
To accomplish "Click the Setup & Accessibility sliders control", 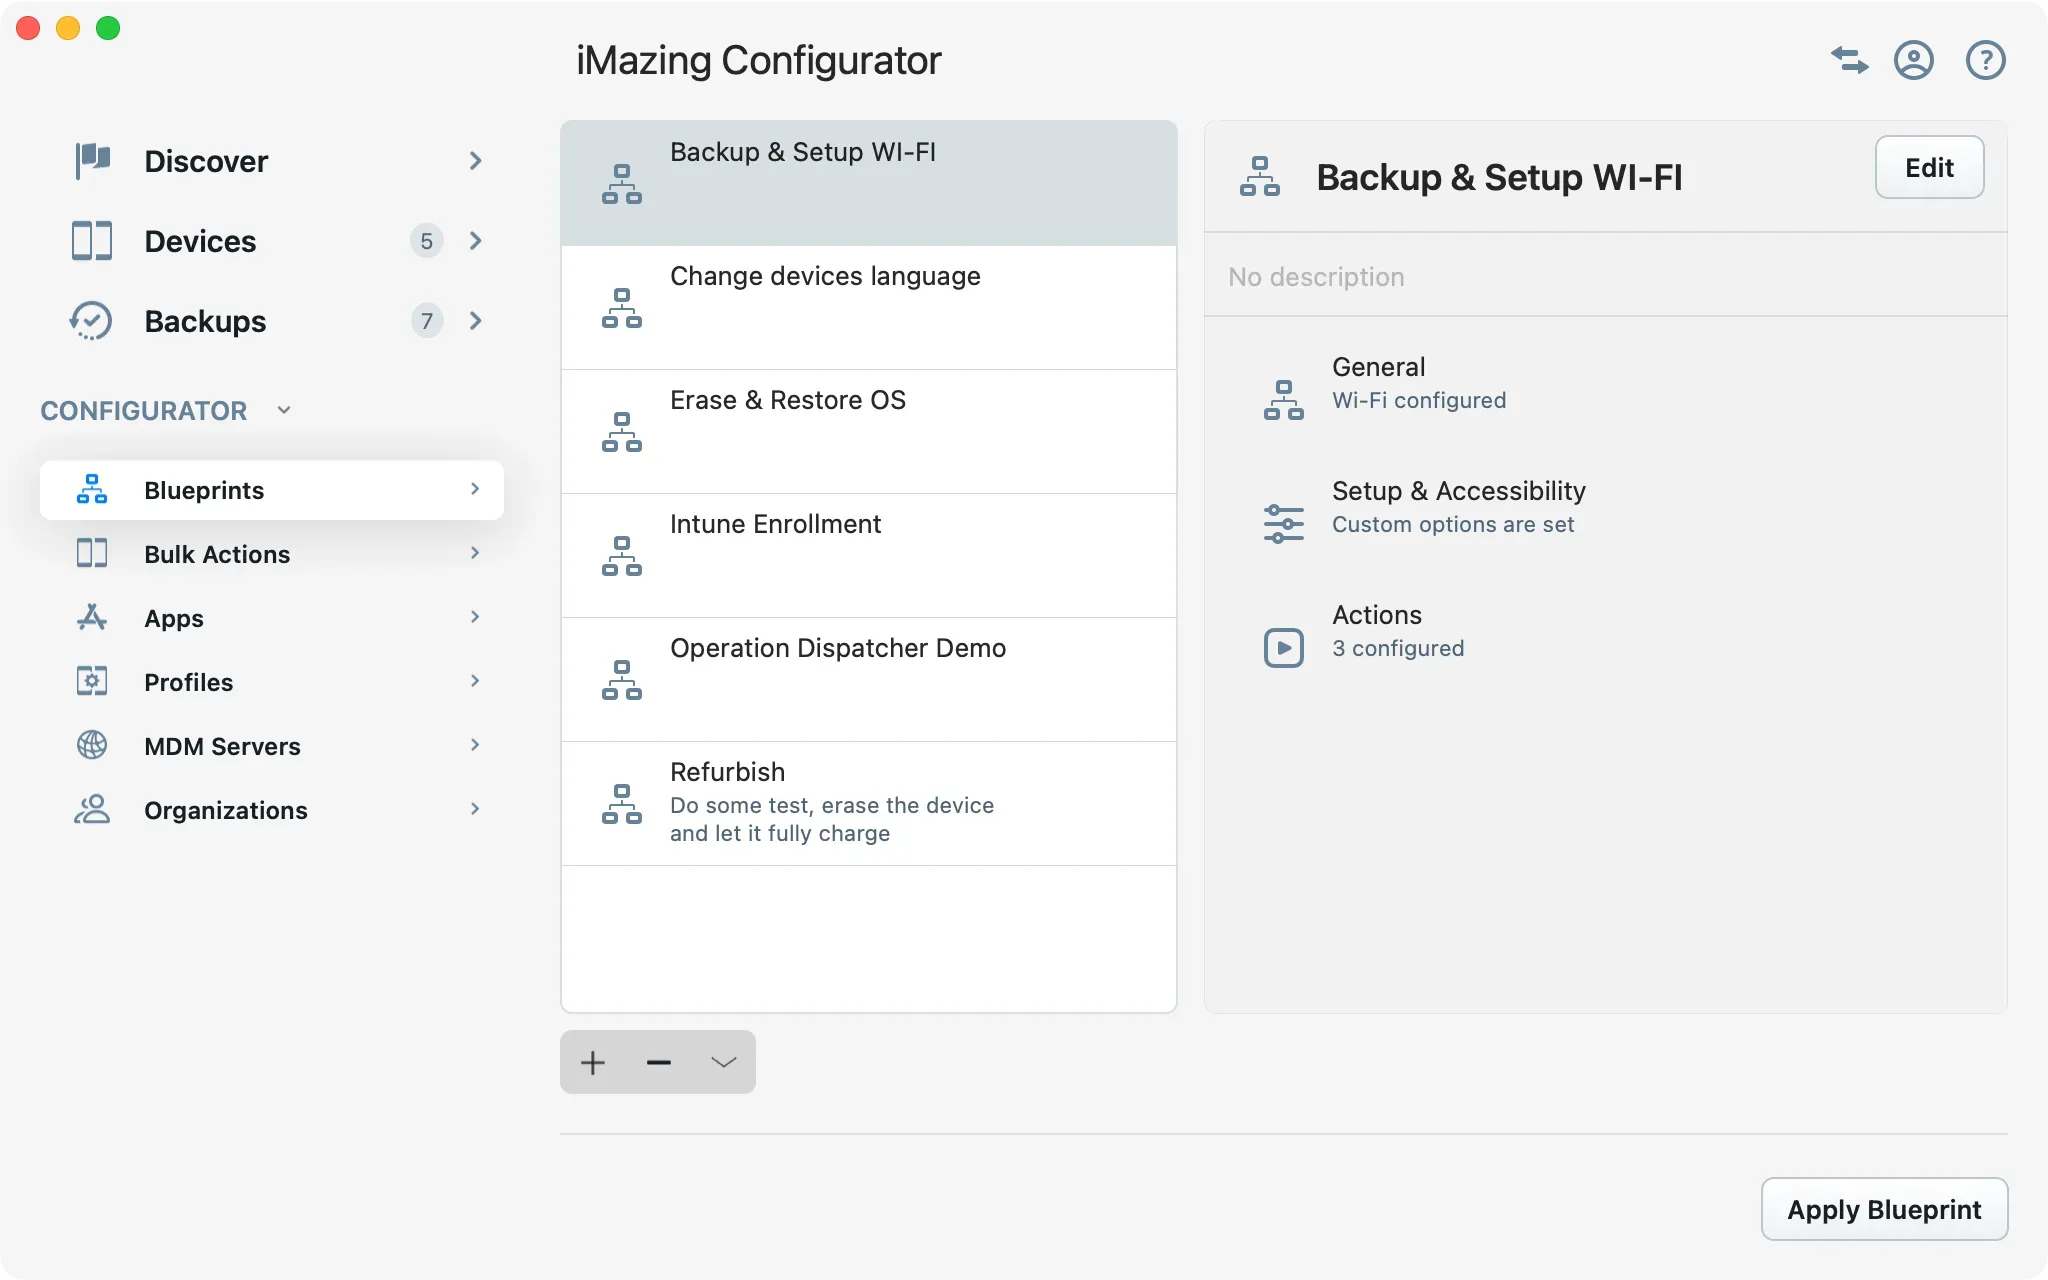I will point(1284,522).
